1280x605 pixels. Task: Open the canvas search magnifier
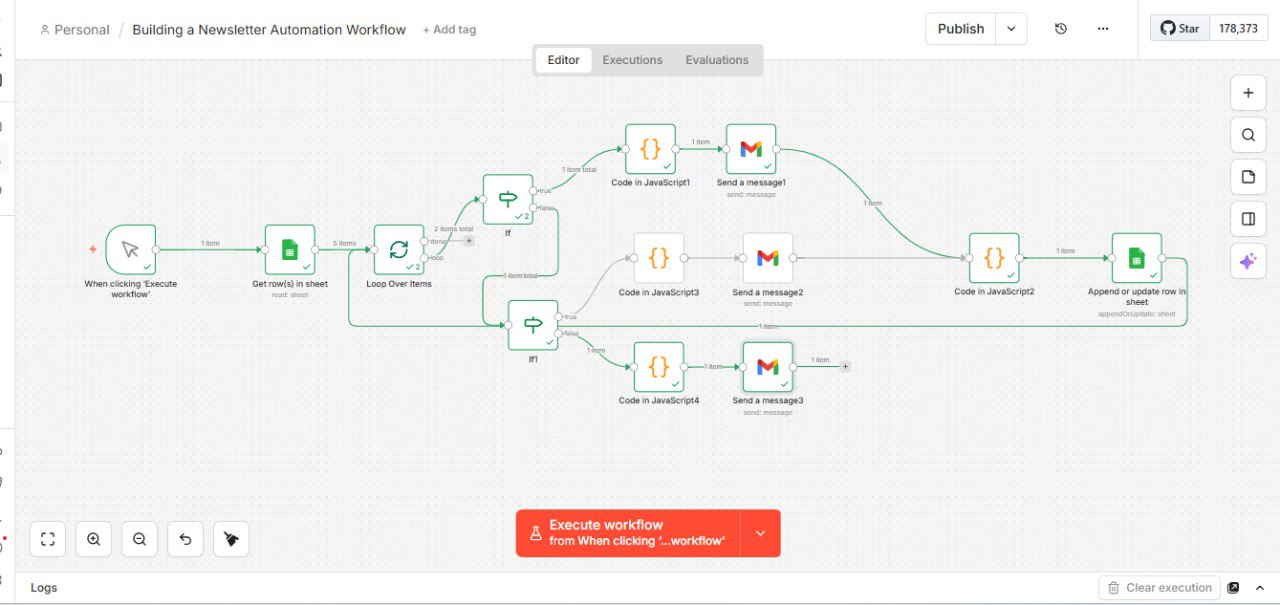coord(1247,135)
